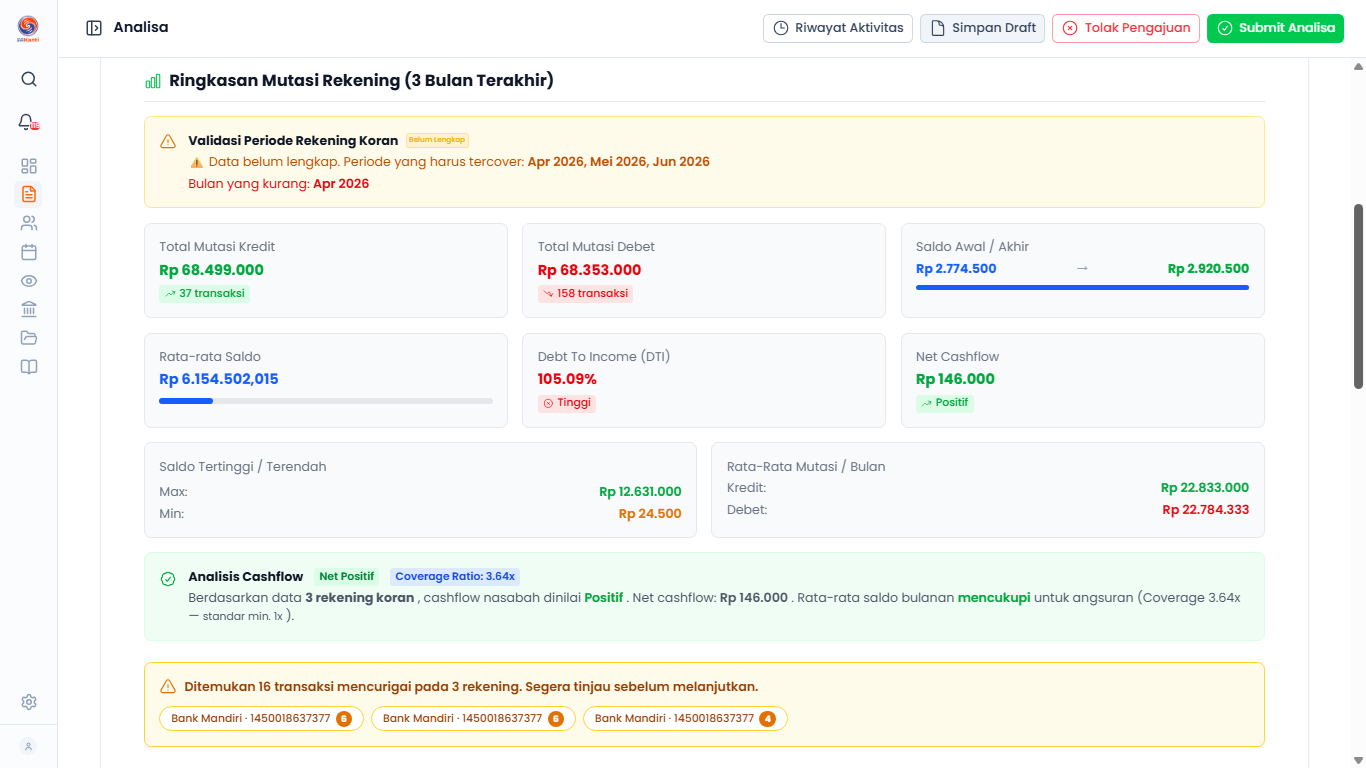Click the 158 transaksi badge
The image size is (1366, 768).
point(585,294)
